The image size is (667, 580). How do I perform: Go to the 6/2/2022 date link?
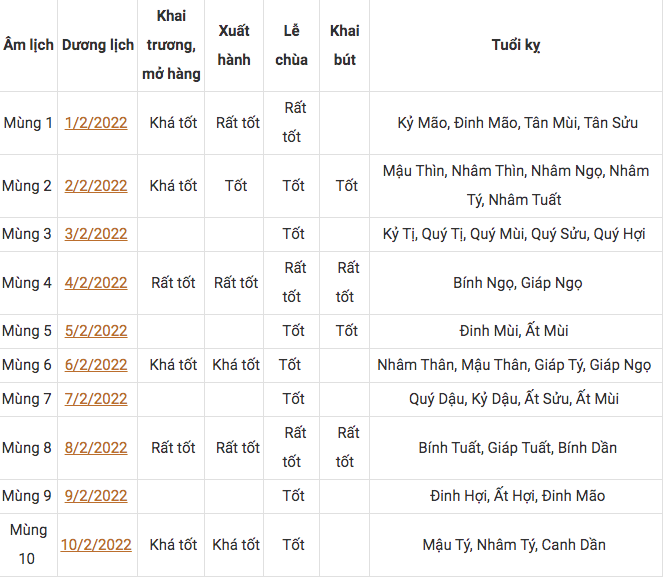click(96, 365)
